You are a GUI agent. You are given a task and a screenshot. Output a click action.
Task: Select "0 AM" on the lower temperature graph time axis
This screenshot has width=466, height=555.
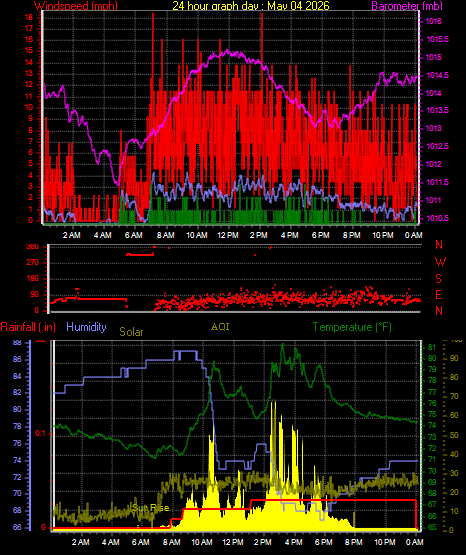click(x=415, y=542)
